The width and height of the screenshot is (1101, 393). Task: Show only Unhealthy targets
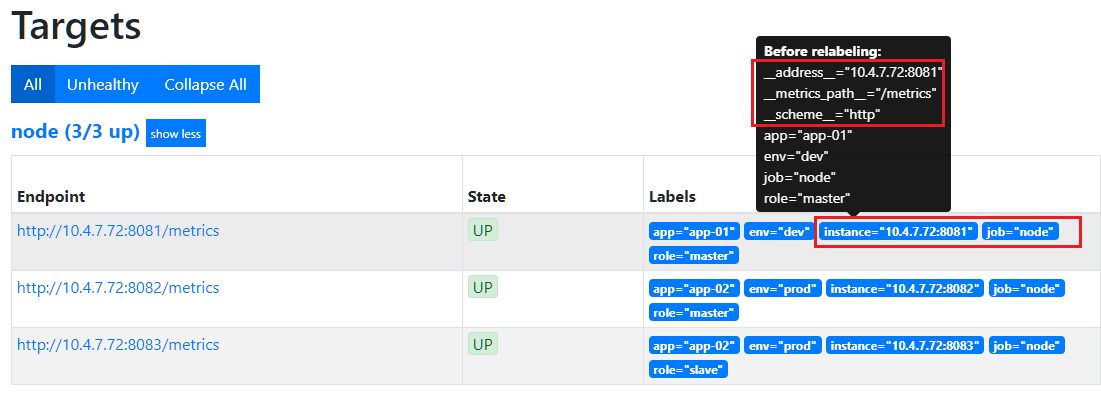coord(103,84)
